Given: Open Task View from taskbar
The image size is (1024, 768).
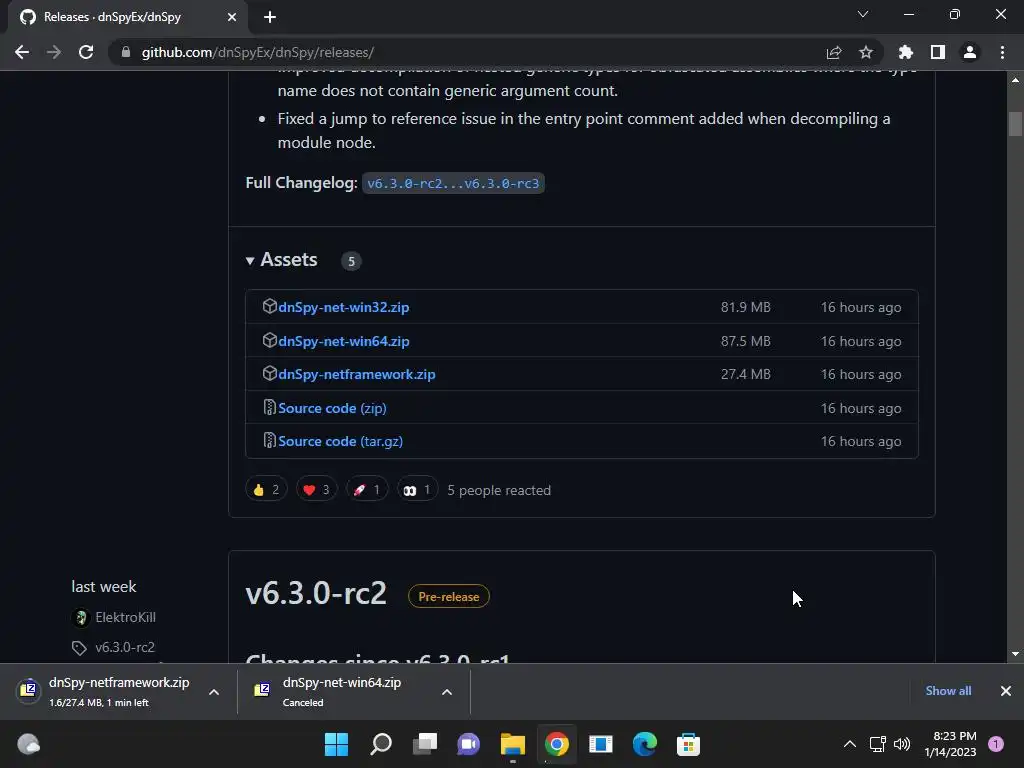Looking at the screenshot, I should tap(424, 744).
